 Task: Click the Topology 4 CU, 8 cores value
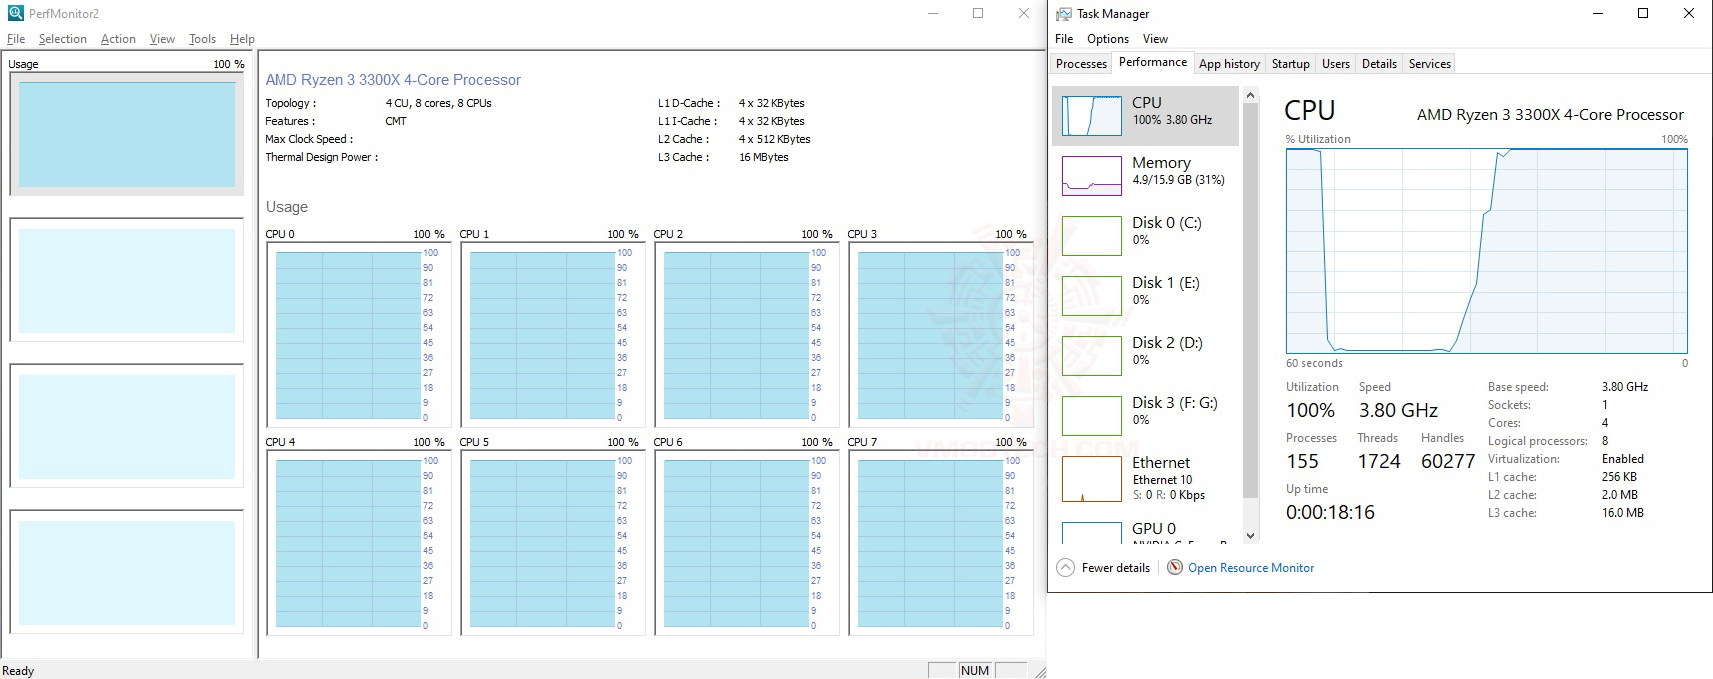coord(438,103)
